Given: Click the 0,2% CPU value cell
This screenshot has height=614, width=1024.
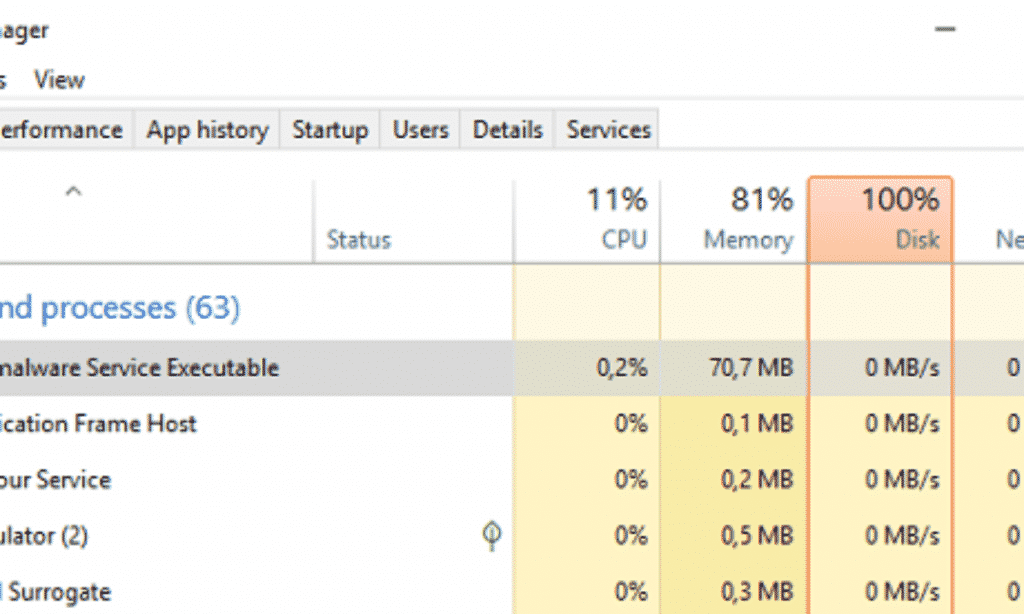Looking at the screenshot, I should tap(587, 368).
